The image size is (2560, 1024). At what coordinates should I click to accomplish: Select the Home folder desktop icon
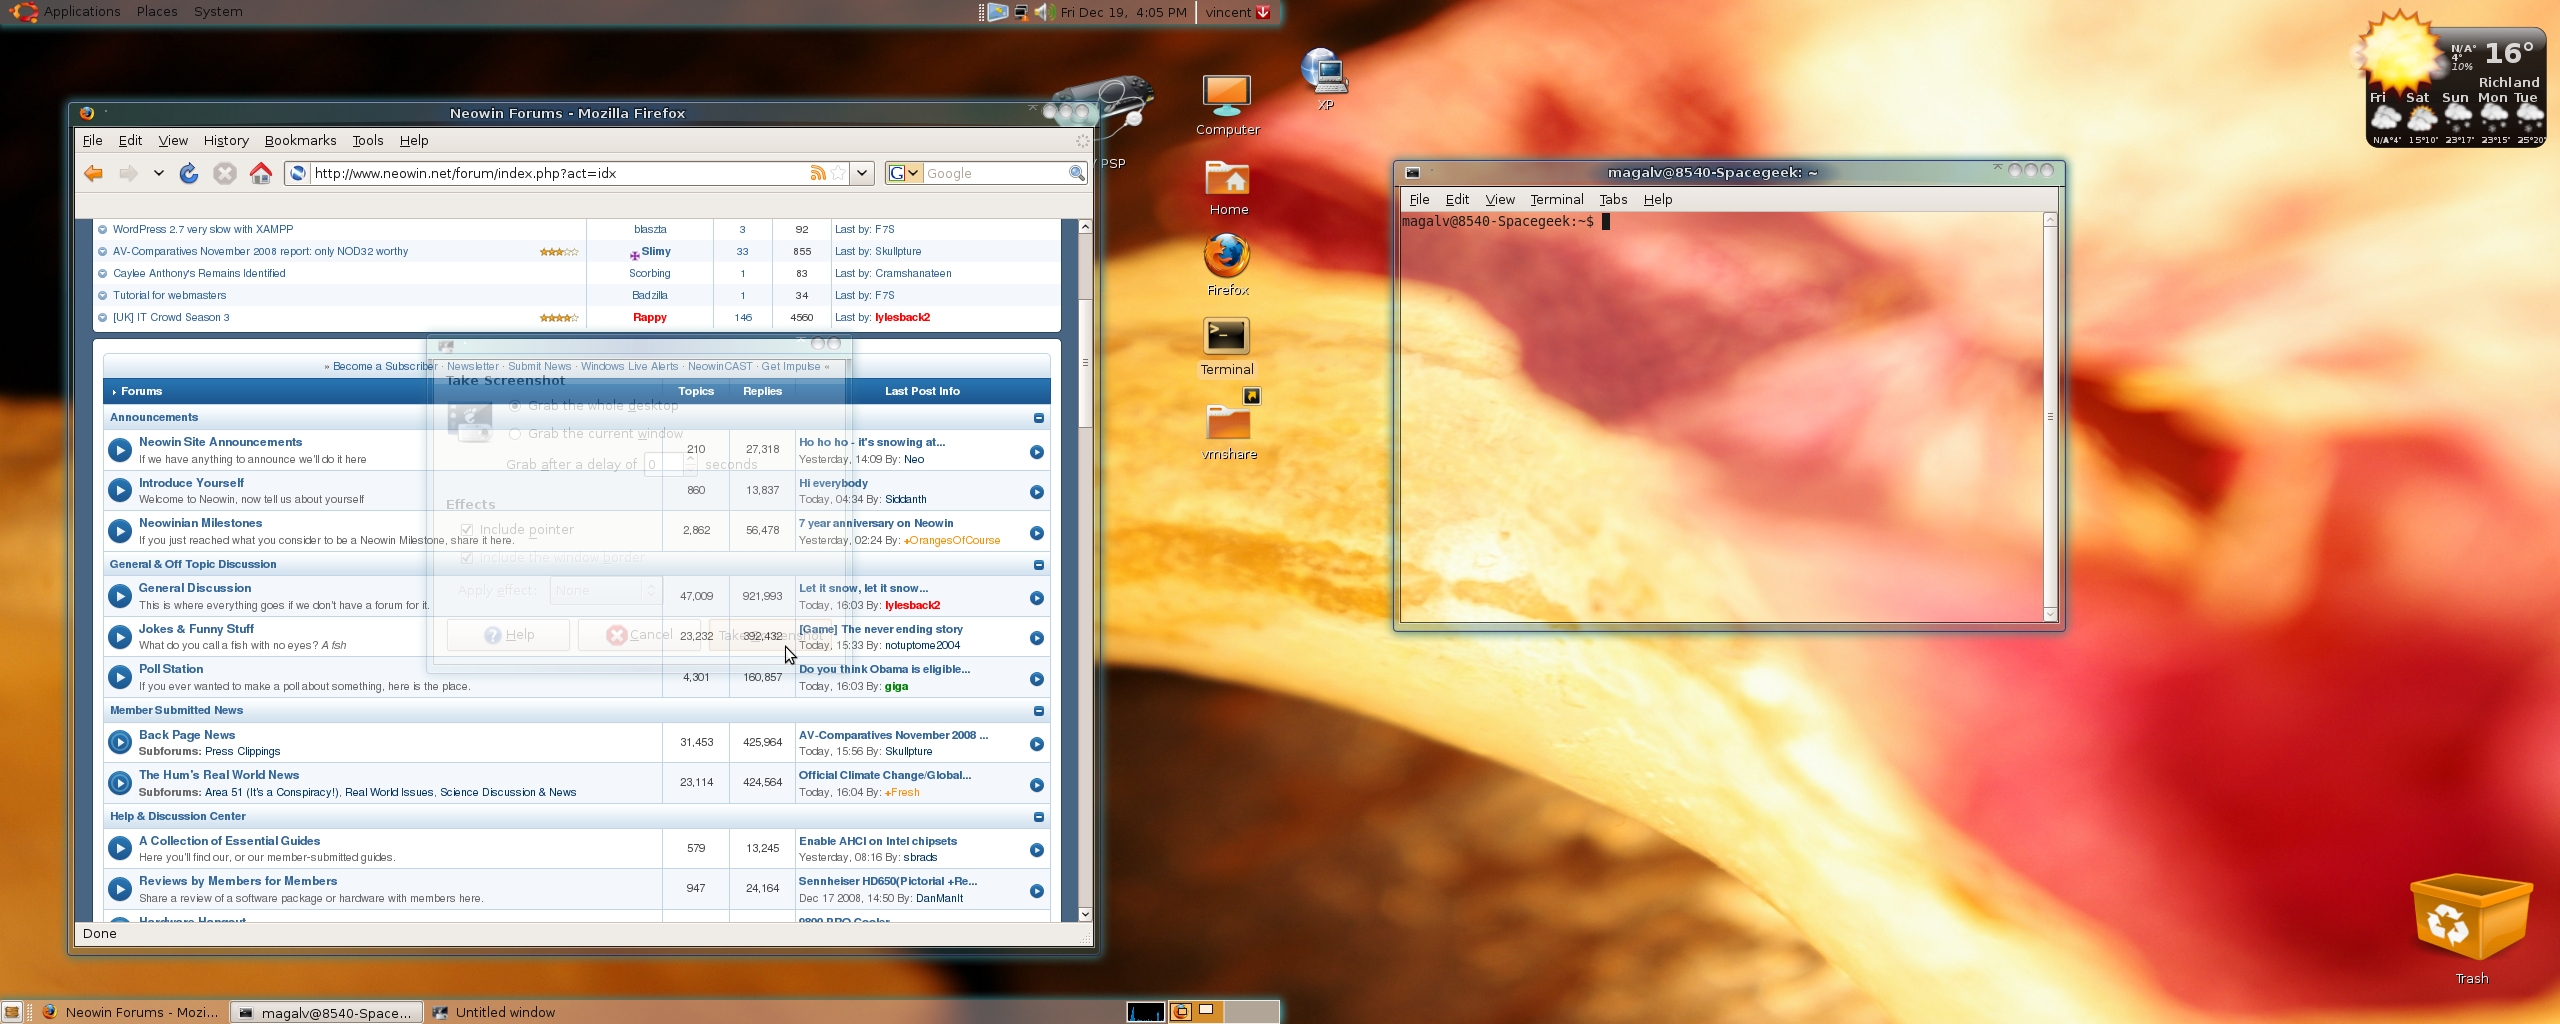click(x=1228, y=188)
